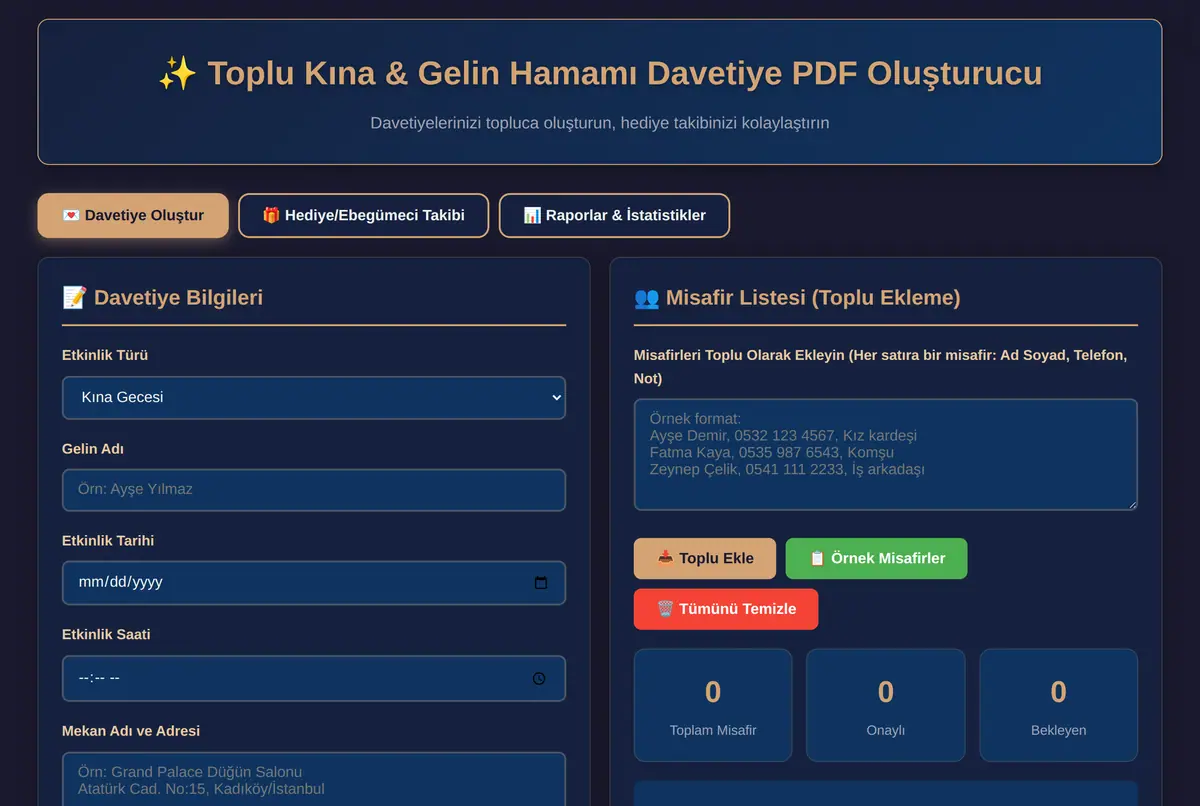This screenshot has width=1200, height=806.
Task: Open Hediye/Ebegümeci Takibi tab
Action: (363, 215)
